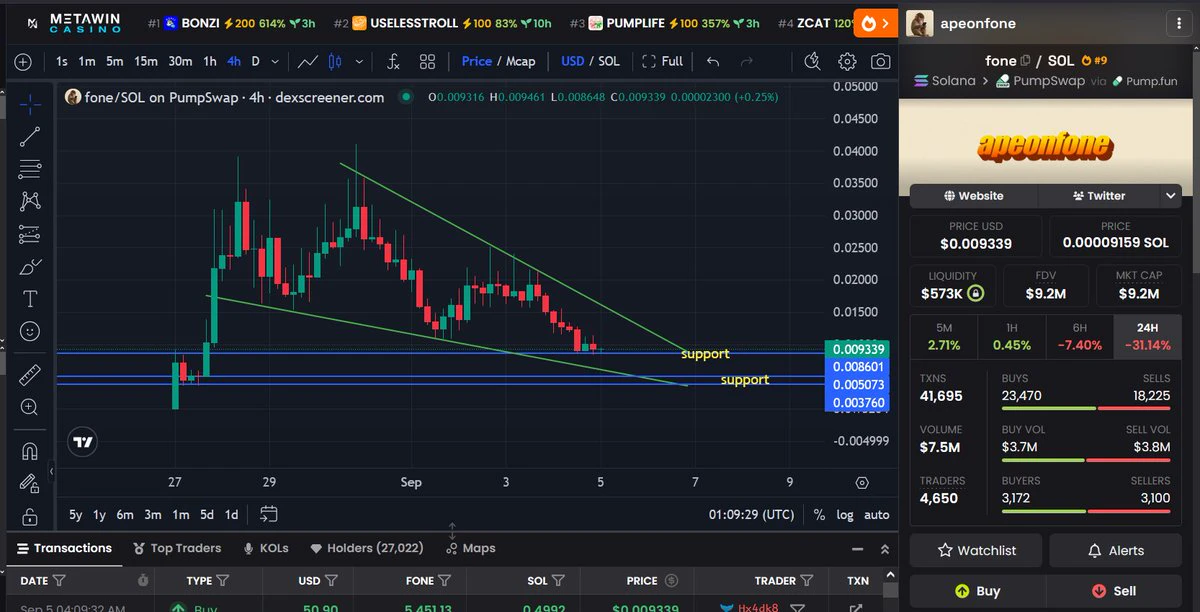Select the line chart style icon
The width and height of the screenshot is (1200, 612).
308,61
